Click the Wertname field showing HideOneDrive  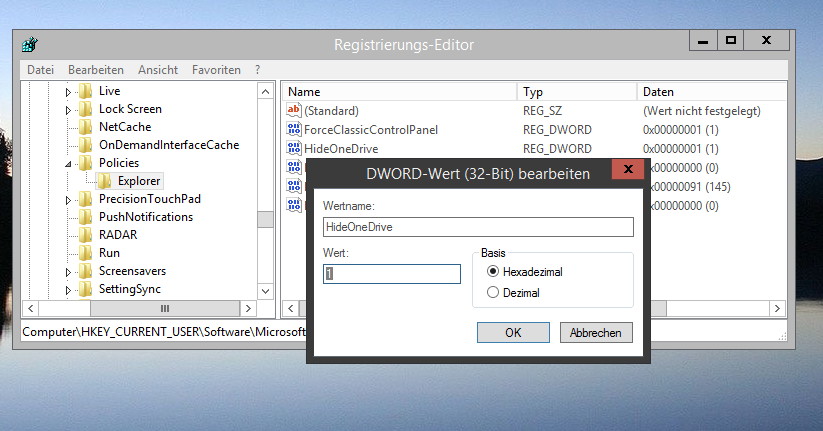[x=478, y=227]
